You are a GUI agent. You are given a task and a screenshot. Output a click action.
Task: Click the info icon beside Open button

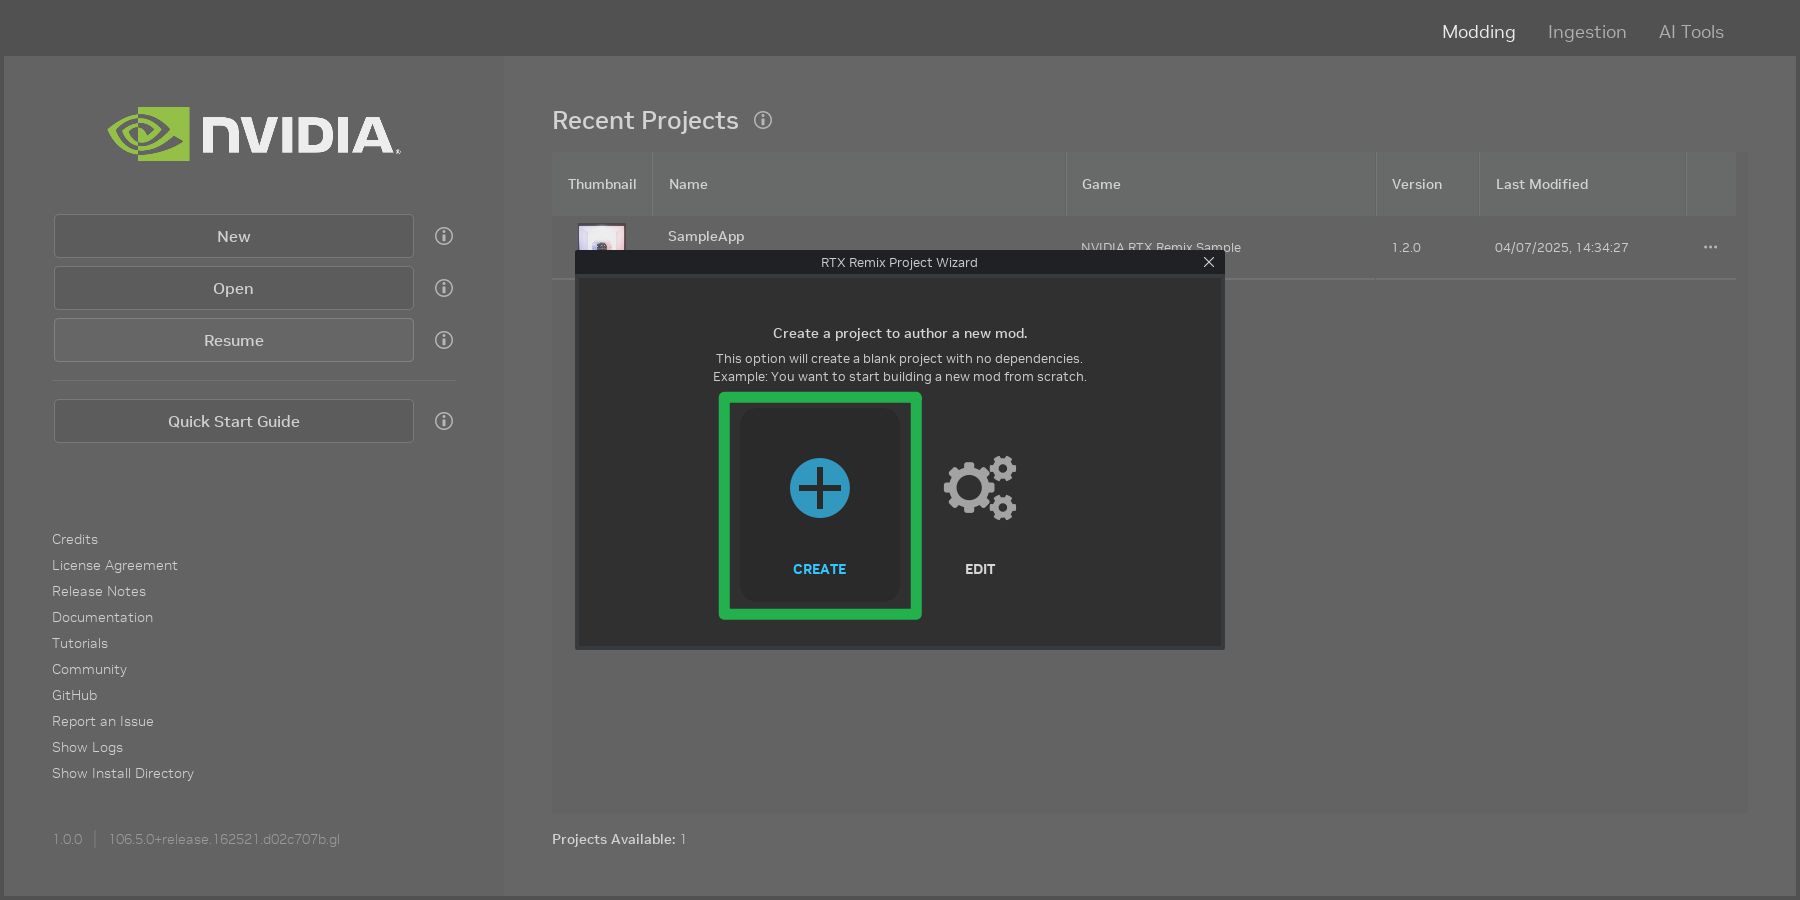pos(444,288)
